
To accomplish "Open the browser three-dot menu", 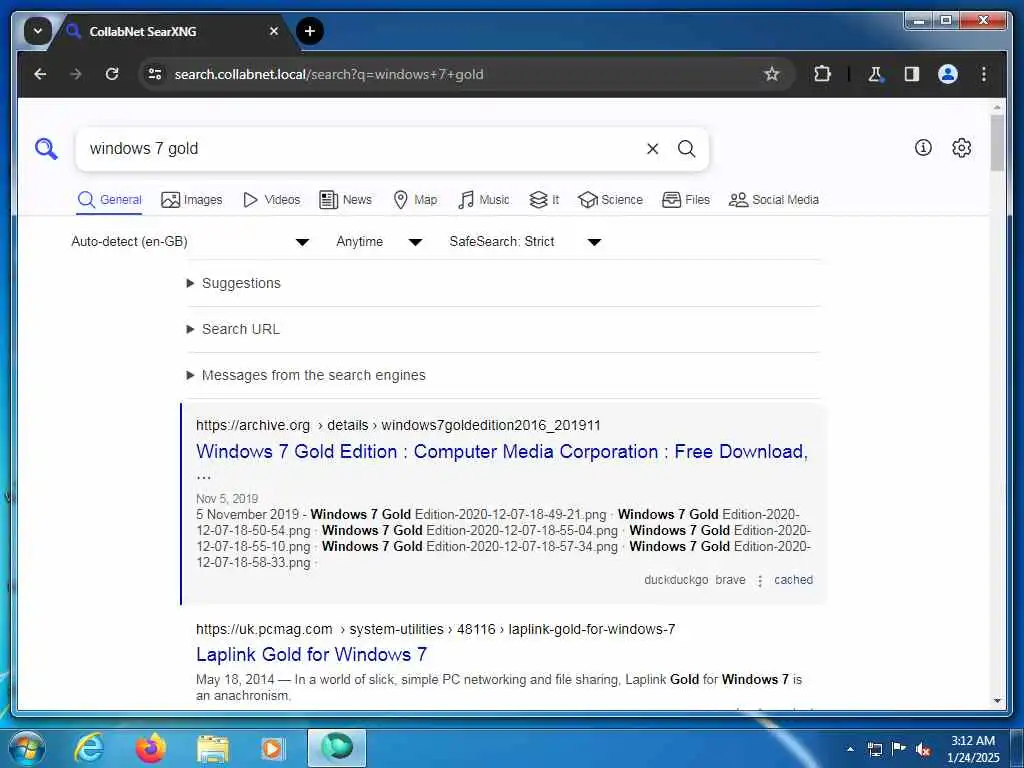I will 984,74.
